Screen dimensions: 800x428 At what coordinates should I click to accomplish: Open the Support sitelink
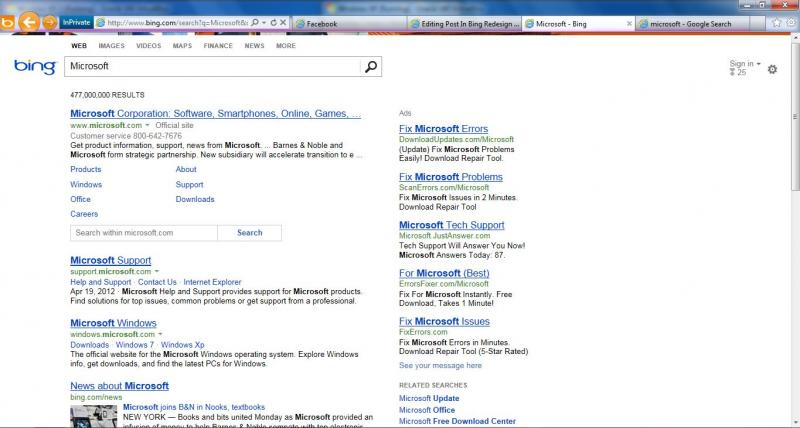[x=189, y=185]
